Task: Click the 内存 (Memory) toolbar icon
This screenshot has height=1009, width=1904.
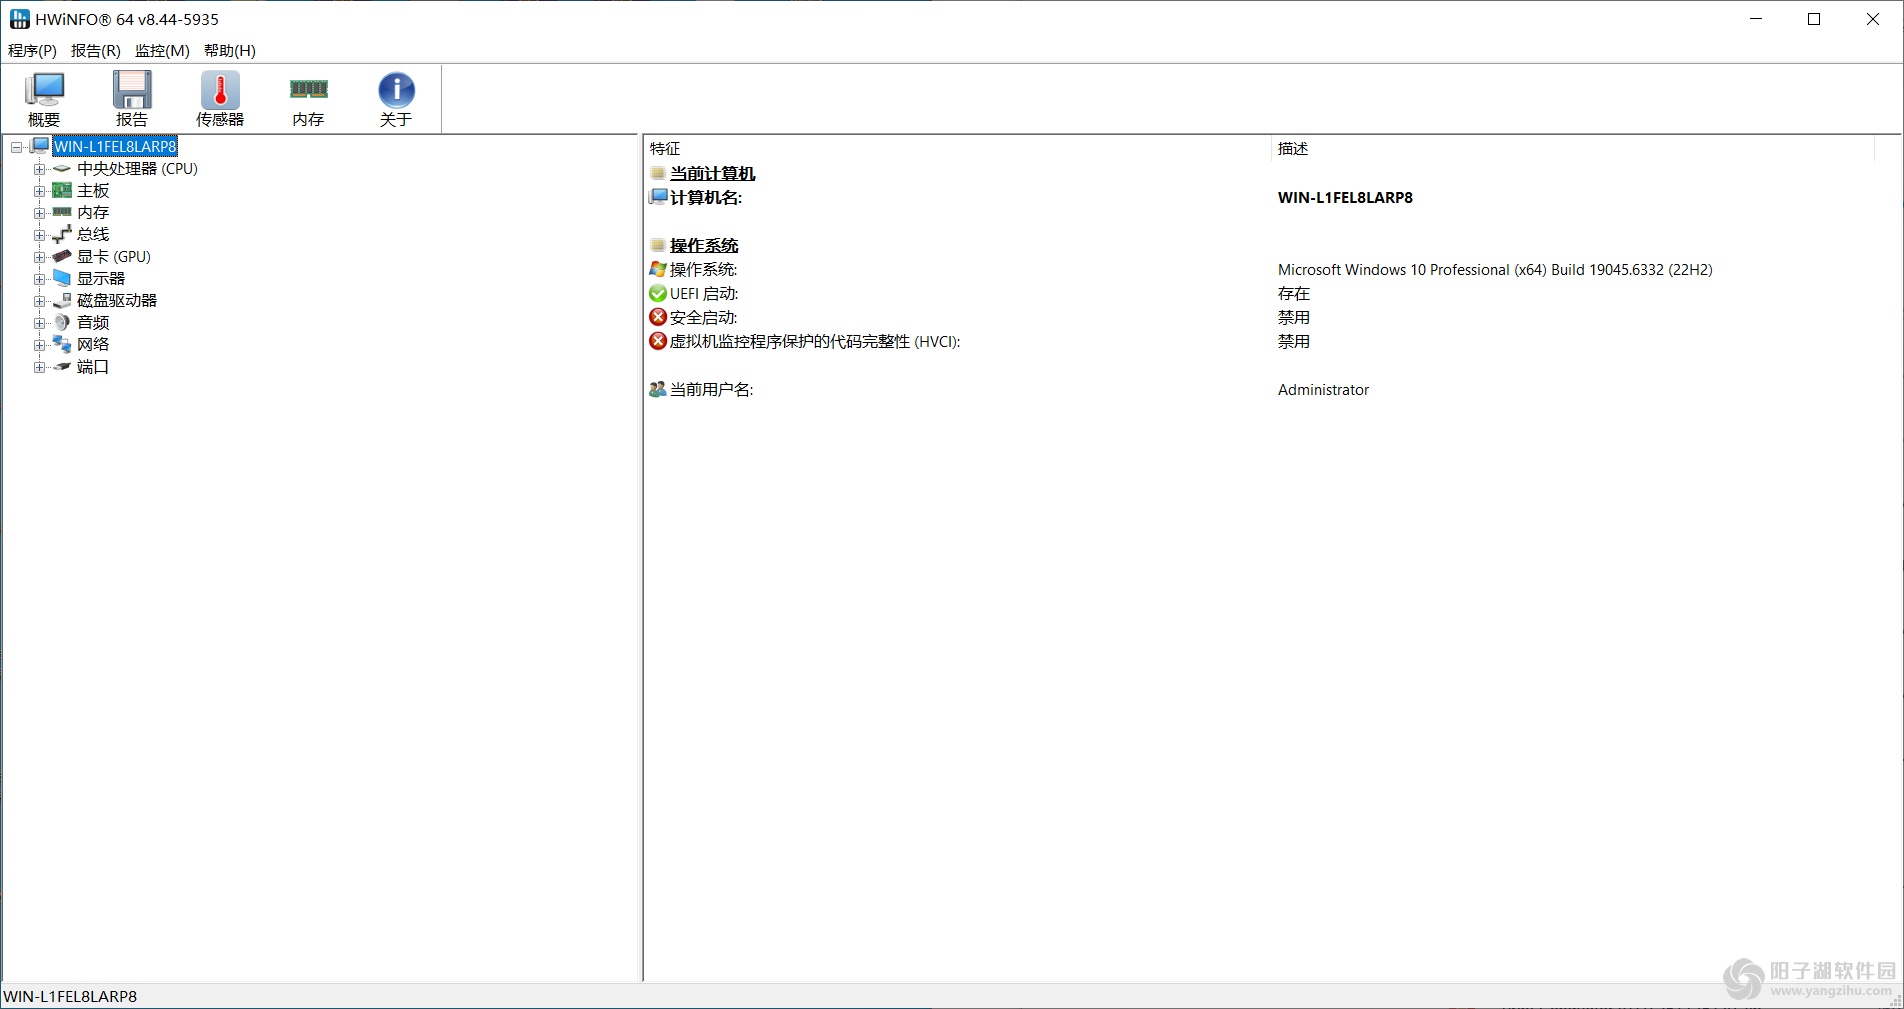Action: point(307,97)
